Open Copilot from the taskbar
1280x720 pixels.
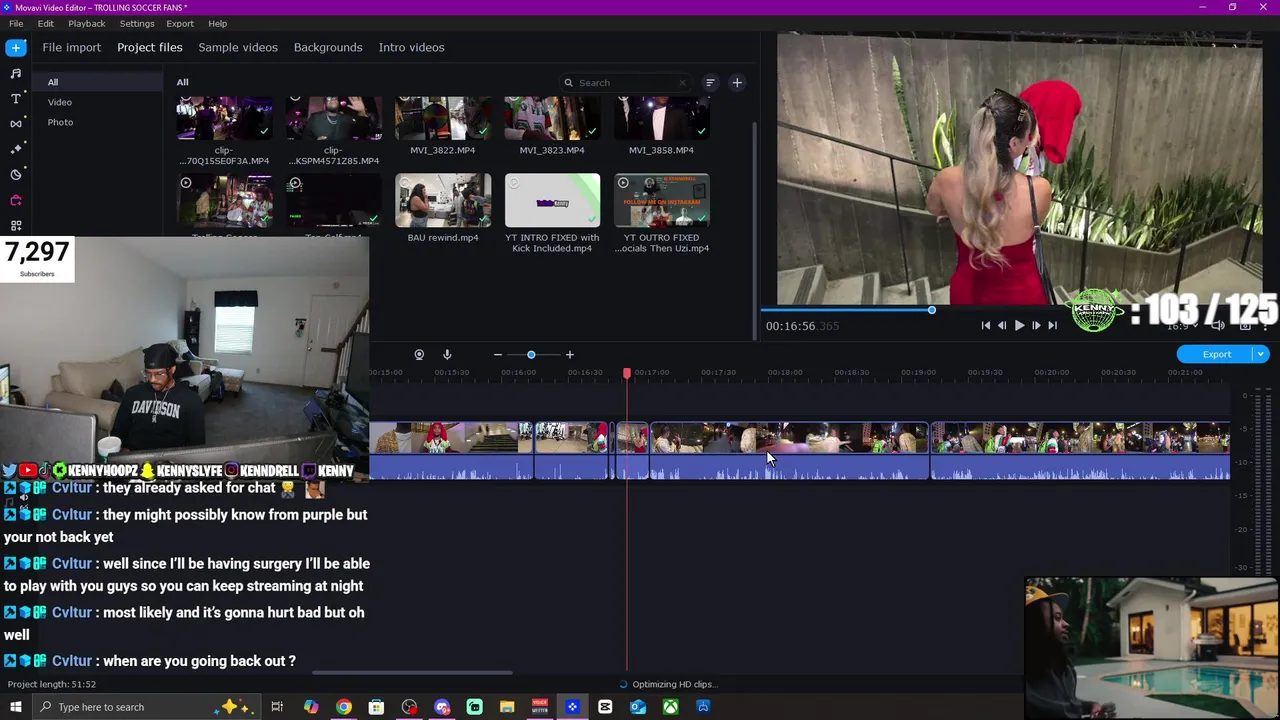tap(311, 707)
